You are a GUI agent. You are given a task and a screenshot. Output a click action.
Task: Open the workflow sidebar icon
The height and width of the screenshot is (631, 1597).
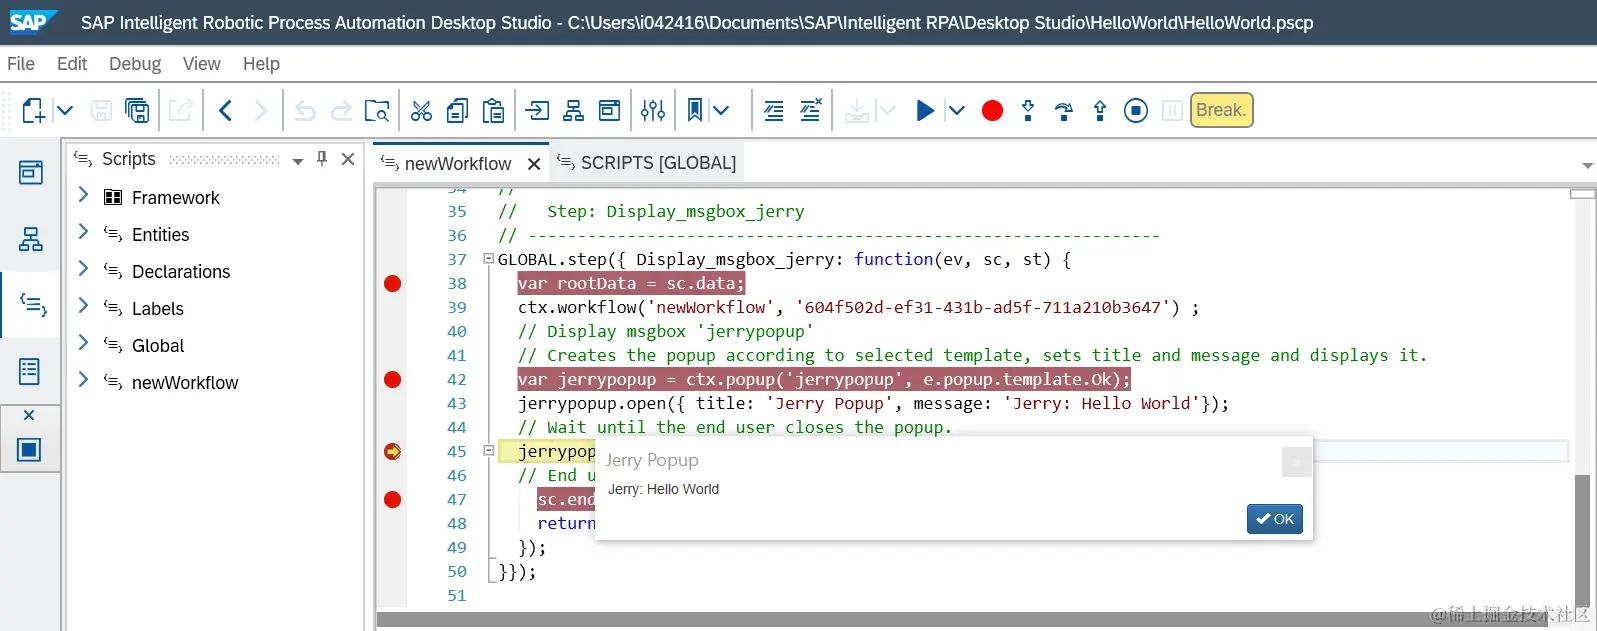tap(31, 239)
